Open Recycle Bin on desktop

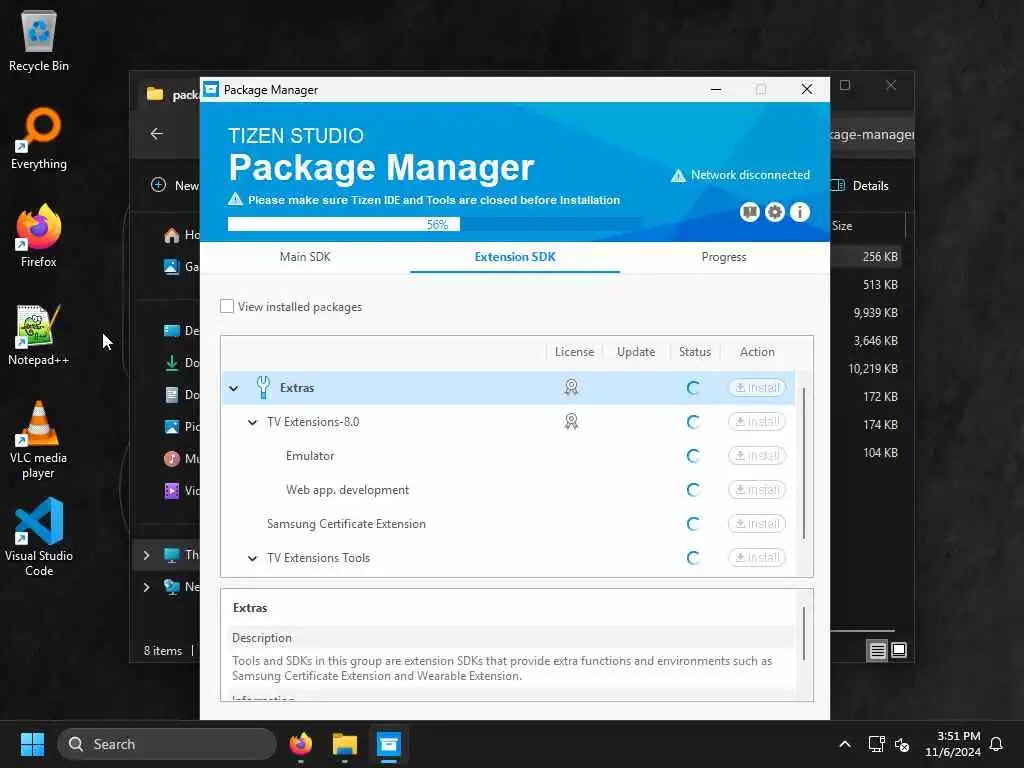pyautogui.click(x=39, y=40)
